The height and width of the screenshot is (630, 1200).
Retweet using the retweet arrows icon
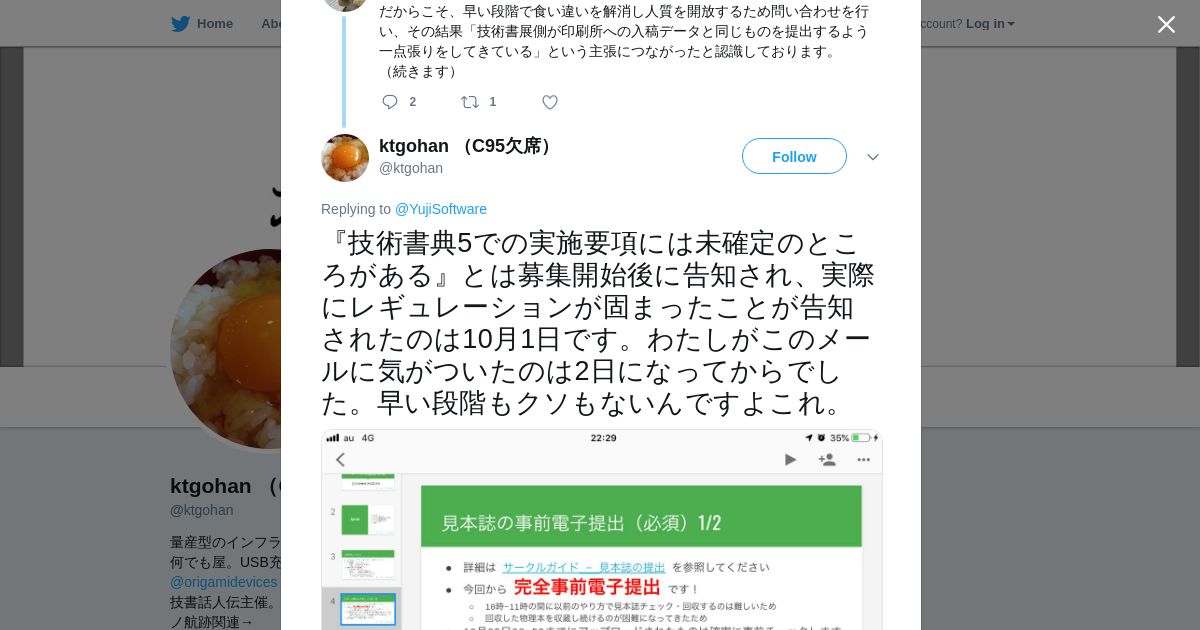[470, 102]
